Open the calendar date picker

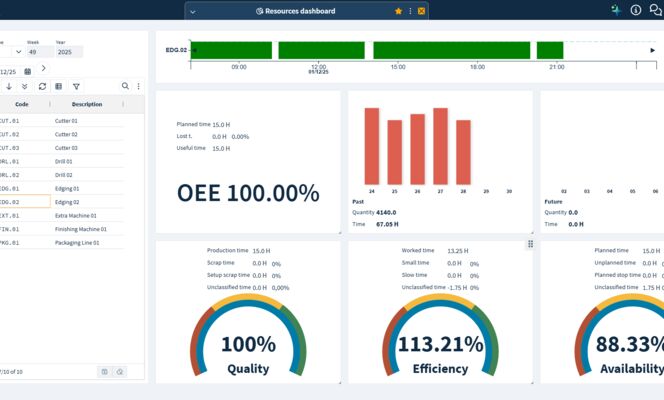pyautogui.click(x=27, y=71)
